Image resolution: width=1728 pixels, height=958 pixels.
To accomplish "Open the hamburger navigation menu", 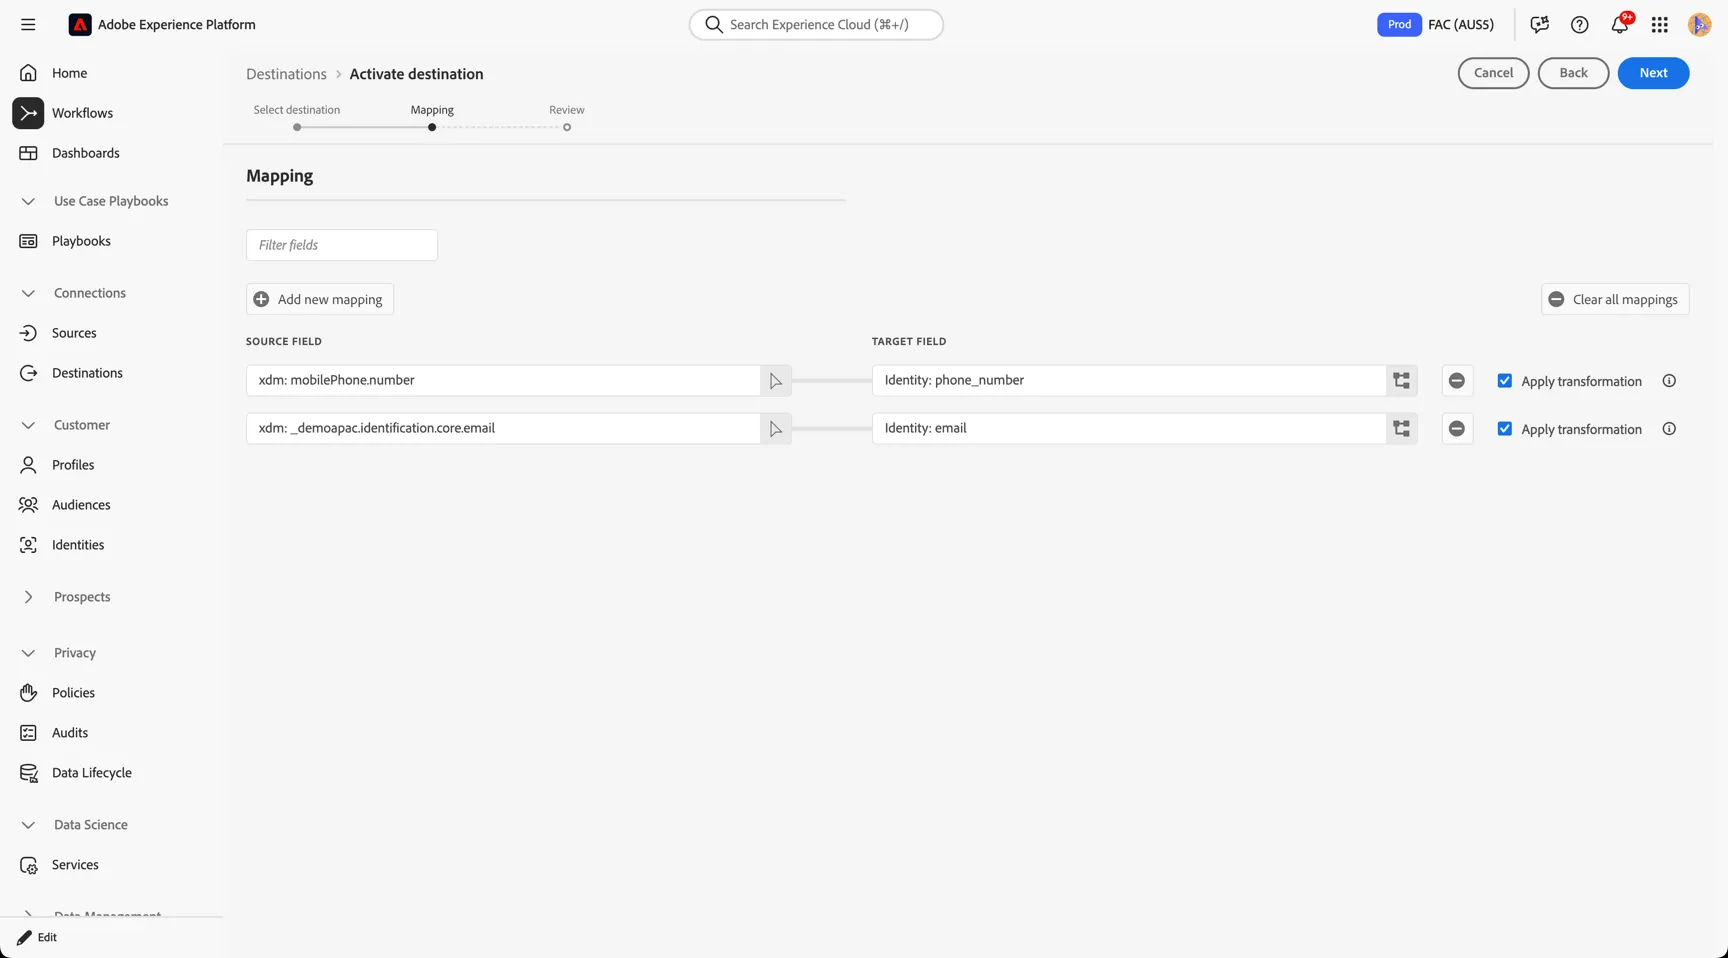I will [x=28, y=24].
